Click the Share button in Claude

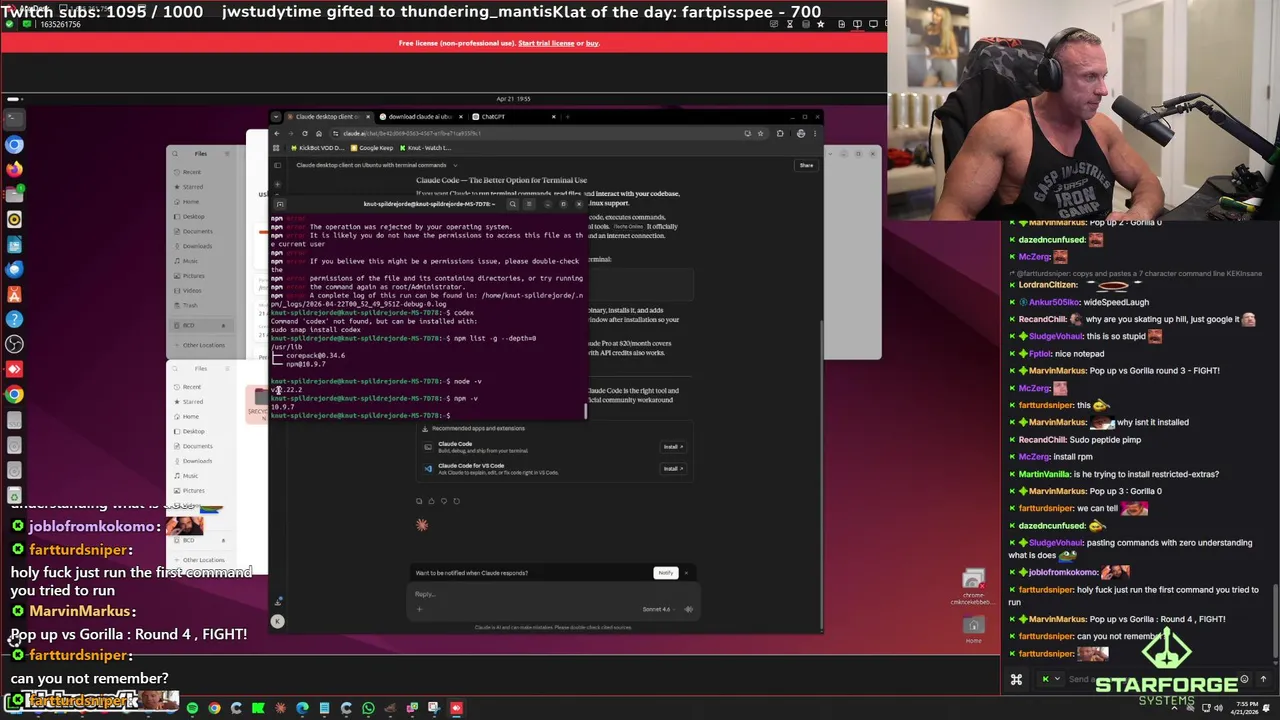tap(806, 165)
